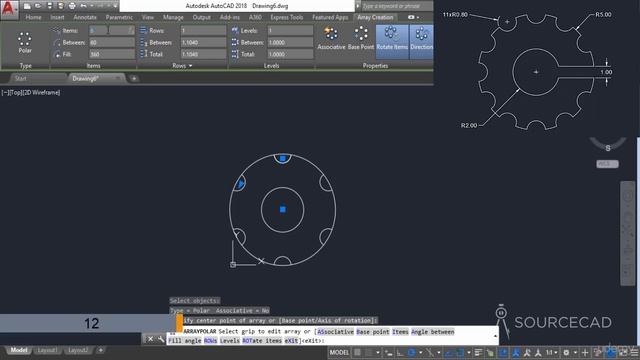Image resolution: width=640 pixels, height=360 pixels.
Task: Open the annotation scale 1:1 dropdown
Action: pos(551,352)
